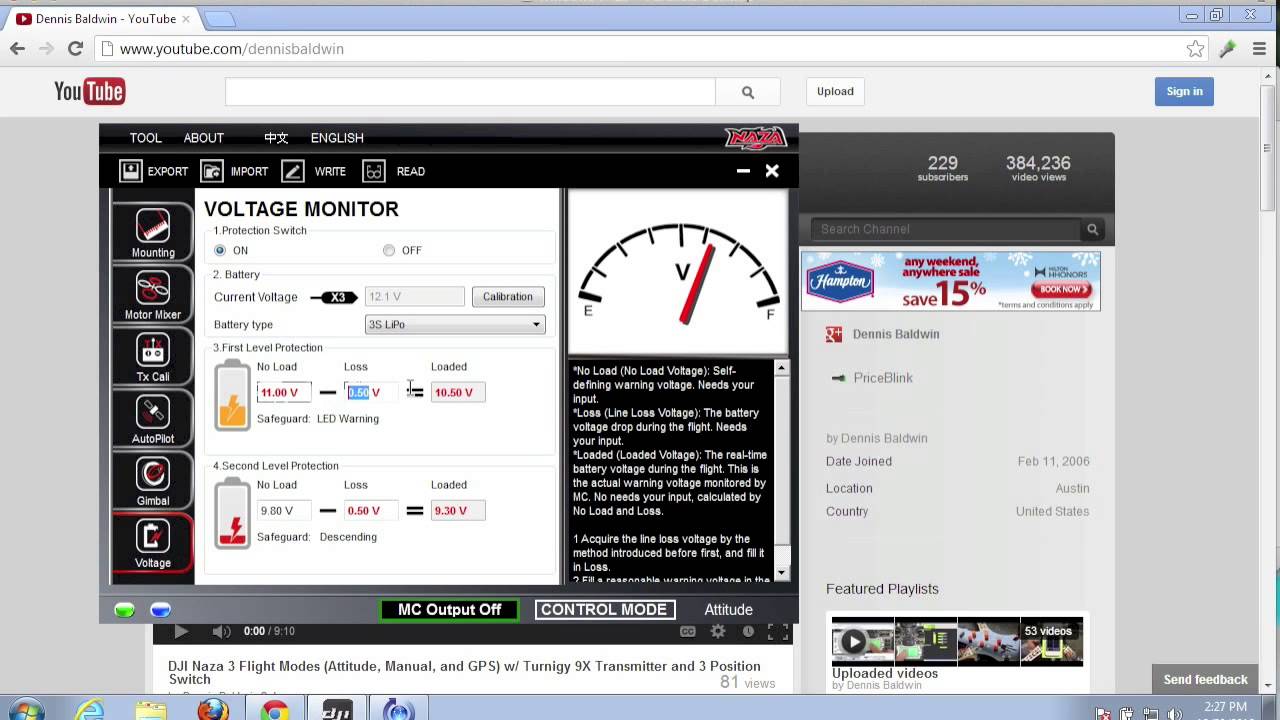Enter fullscreen on the video player
This screenshot has height=720, width=1280.
777,631
